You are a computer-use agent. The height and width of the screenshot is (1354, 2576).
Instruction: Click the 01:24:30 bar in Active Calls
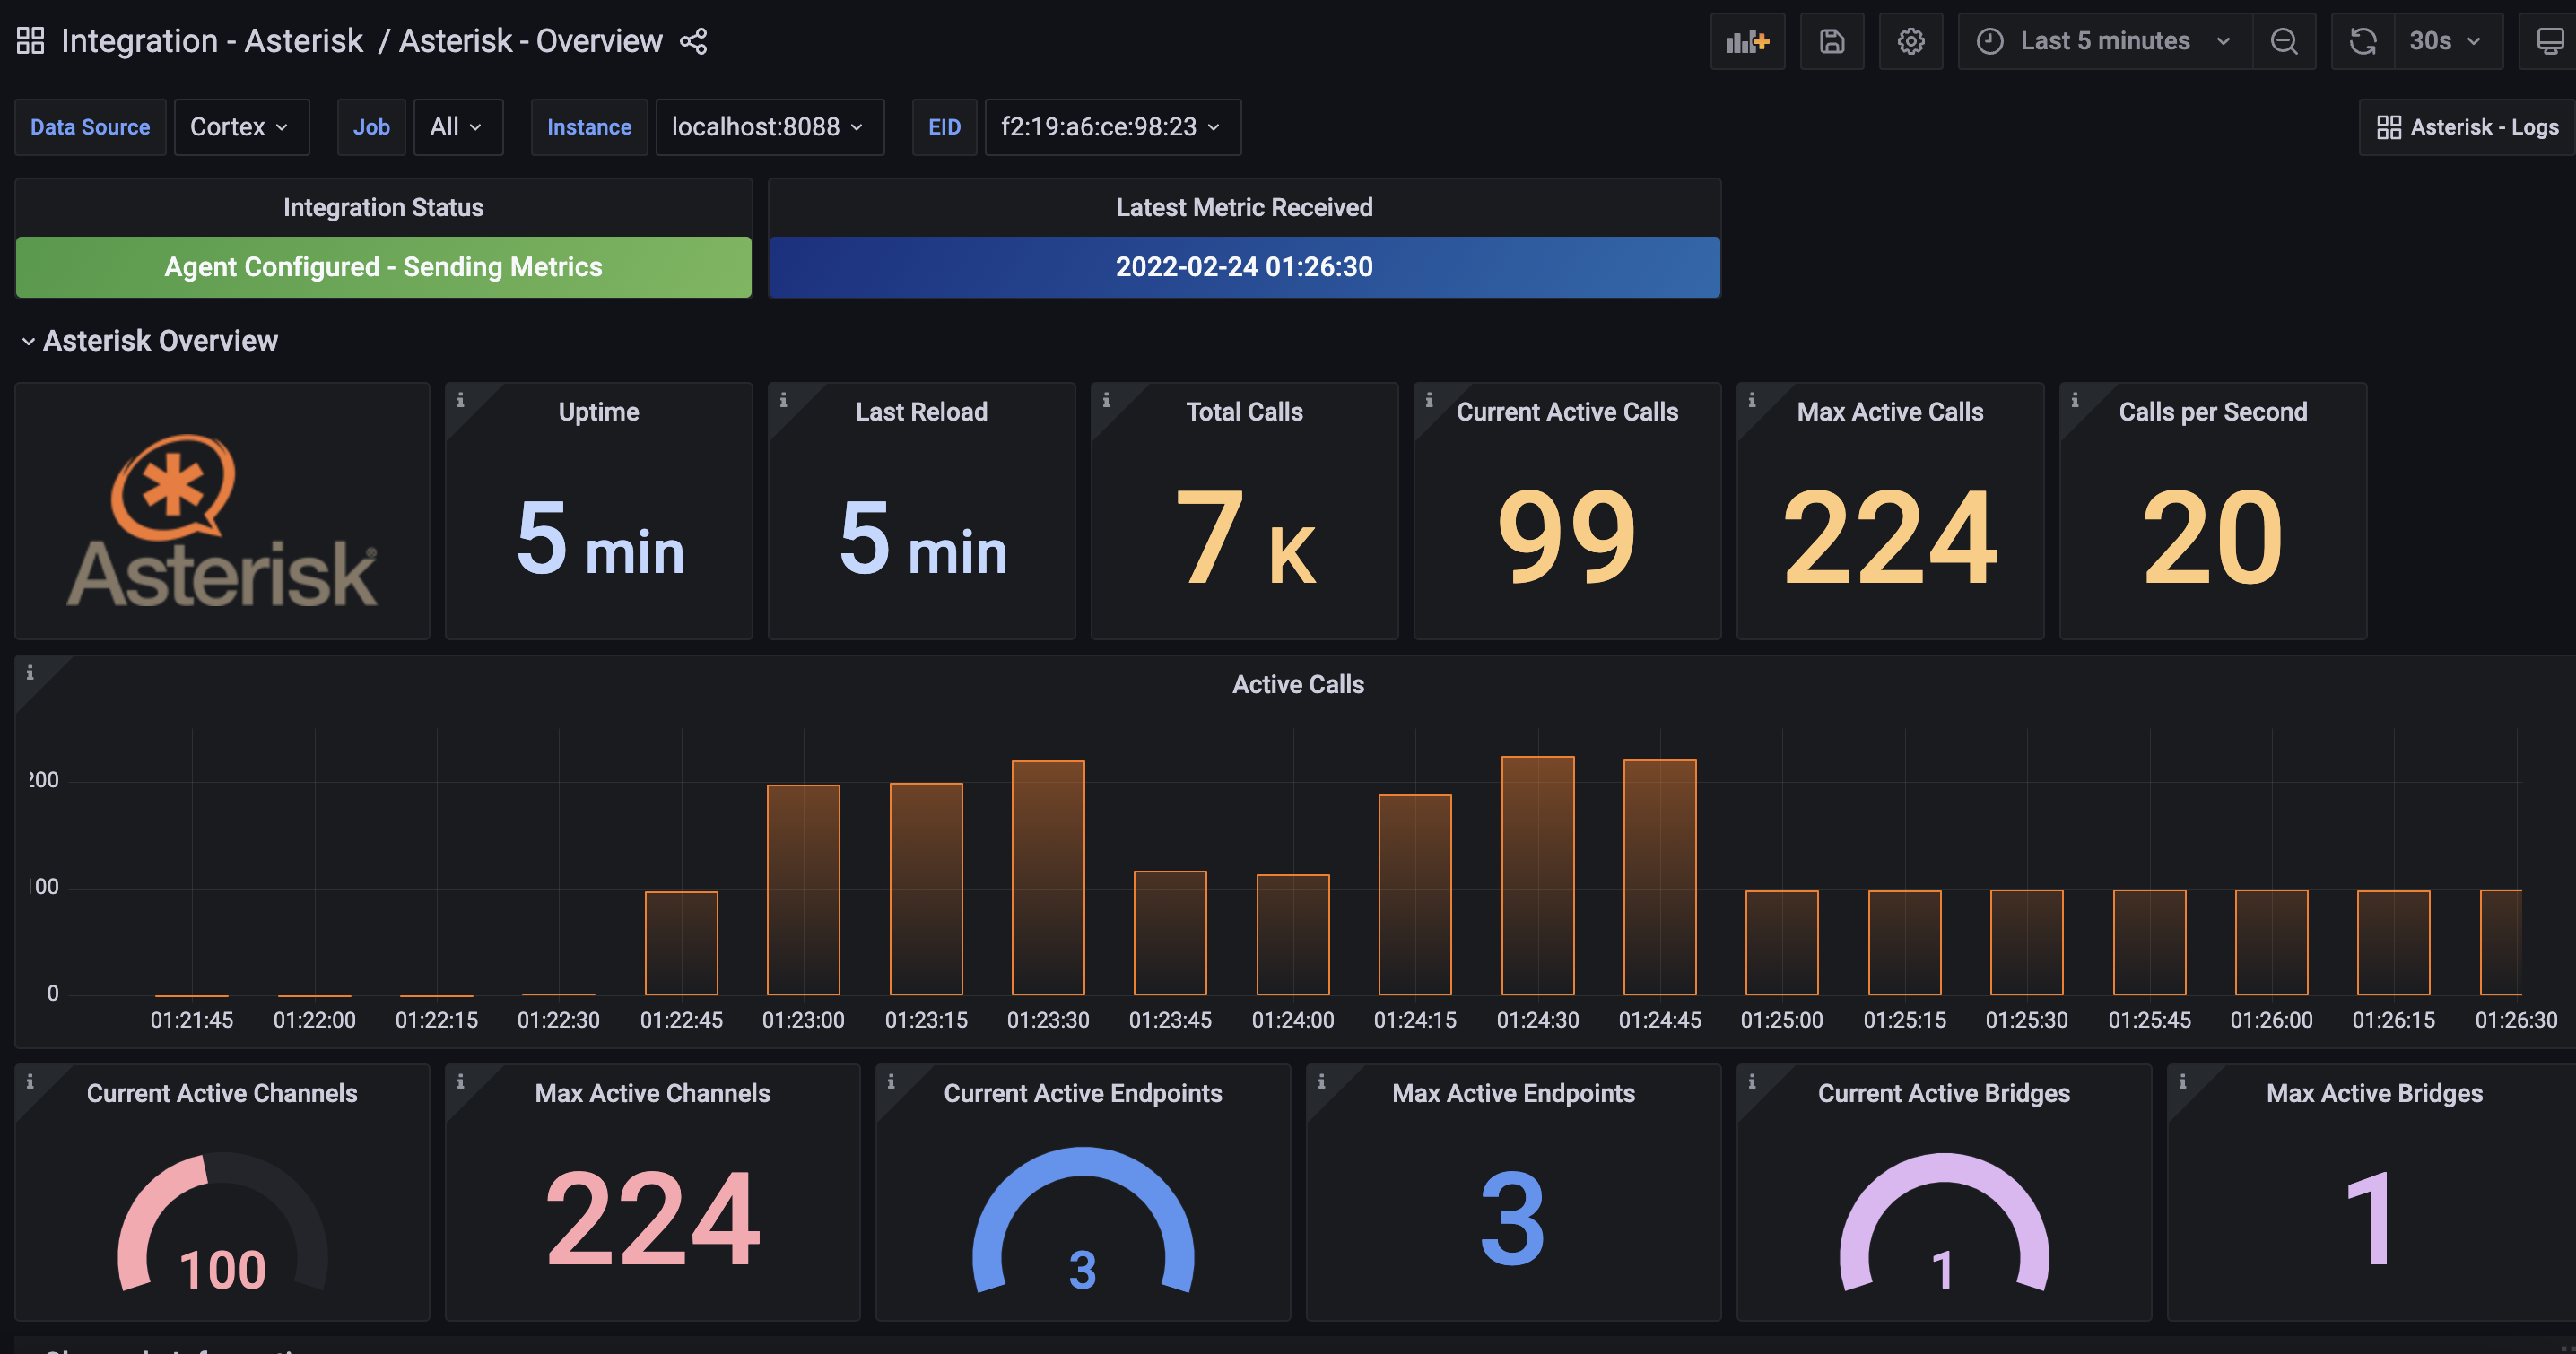pyautogui.click(x=1537, y=875)
